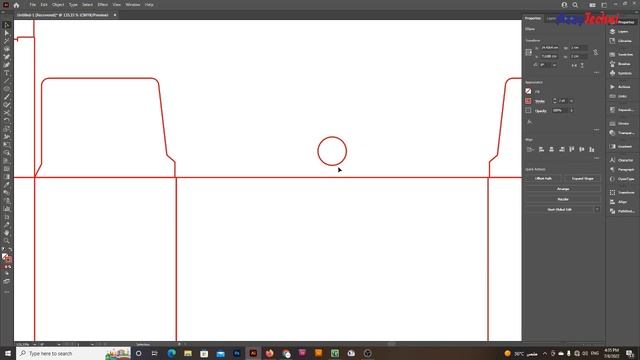Open the Paragraph panel from dock
Viewport: 640px width, 360px height.
pos(622,169)
